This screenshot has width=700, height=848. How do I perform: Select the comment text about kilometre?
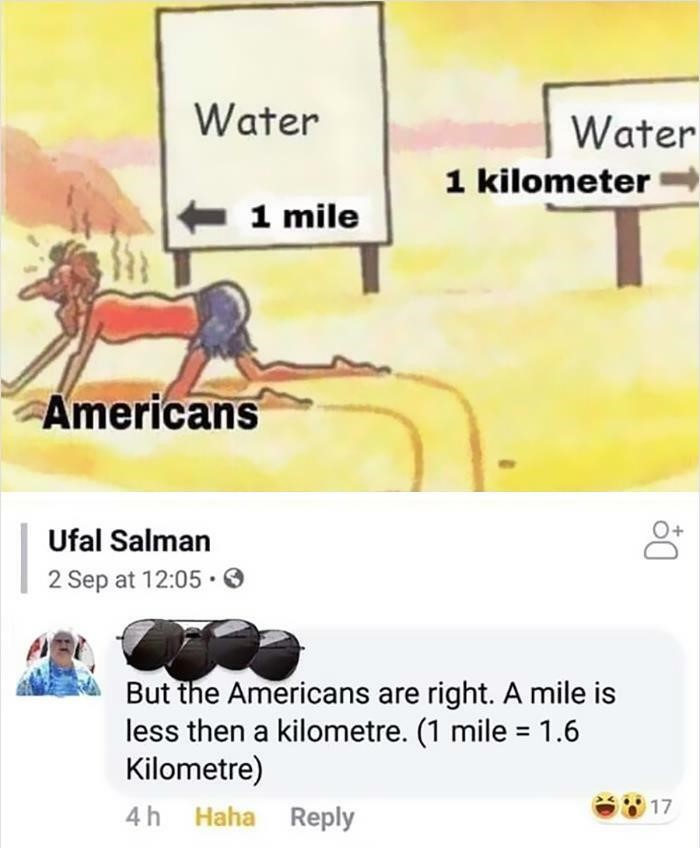click(x=371, y=731)
